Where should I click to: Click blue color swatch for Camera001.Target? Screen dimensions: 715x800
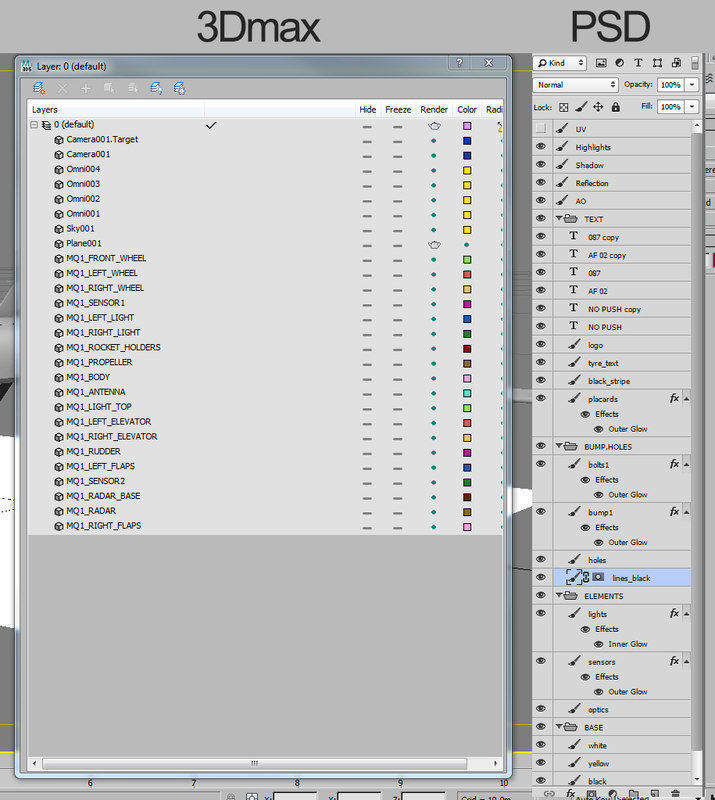(467, 141)
